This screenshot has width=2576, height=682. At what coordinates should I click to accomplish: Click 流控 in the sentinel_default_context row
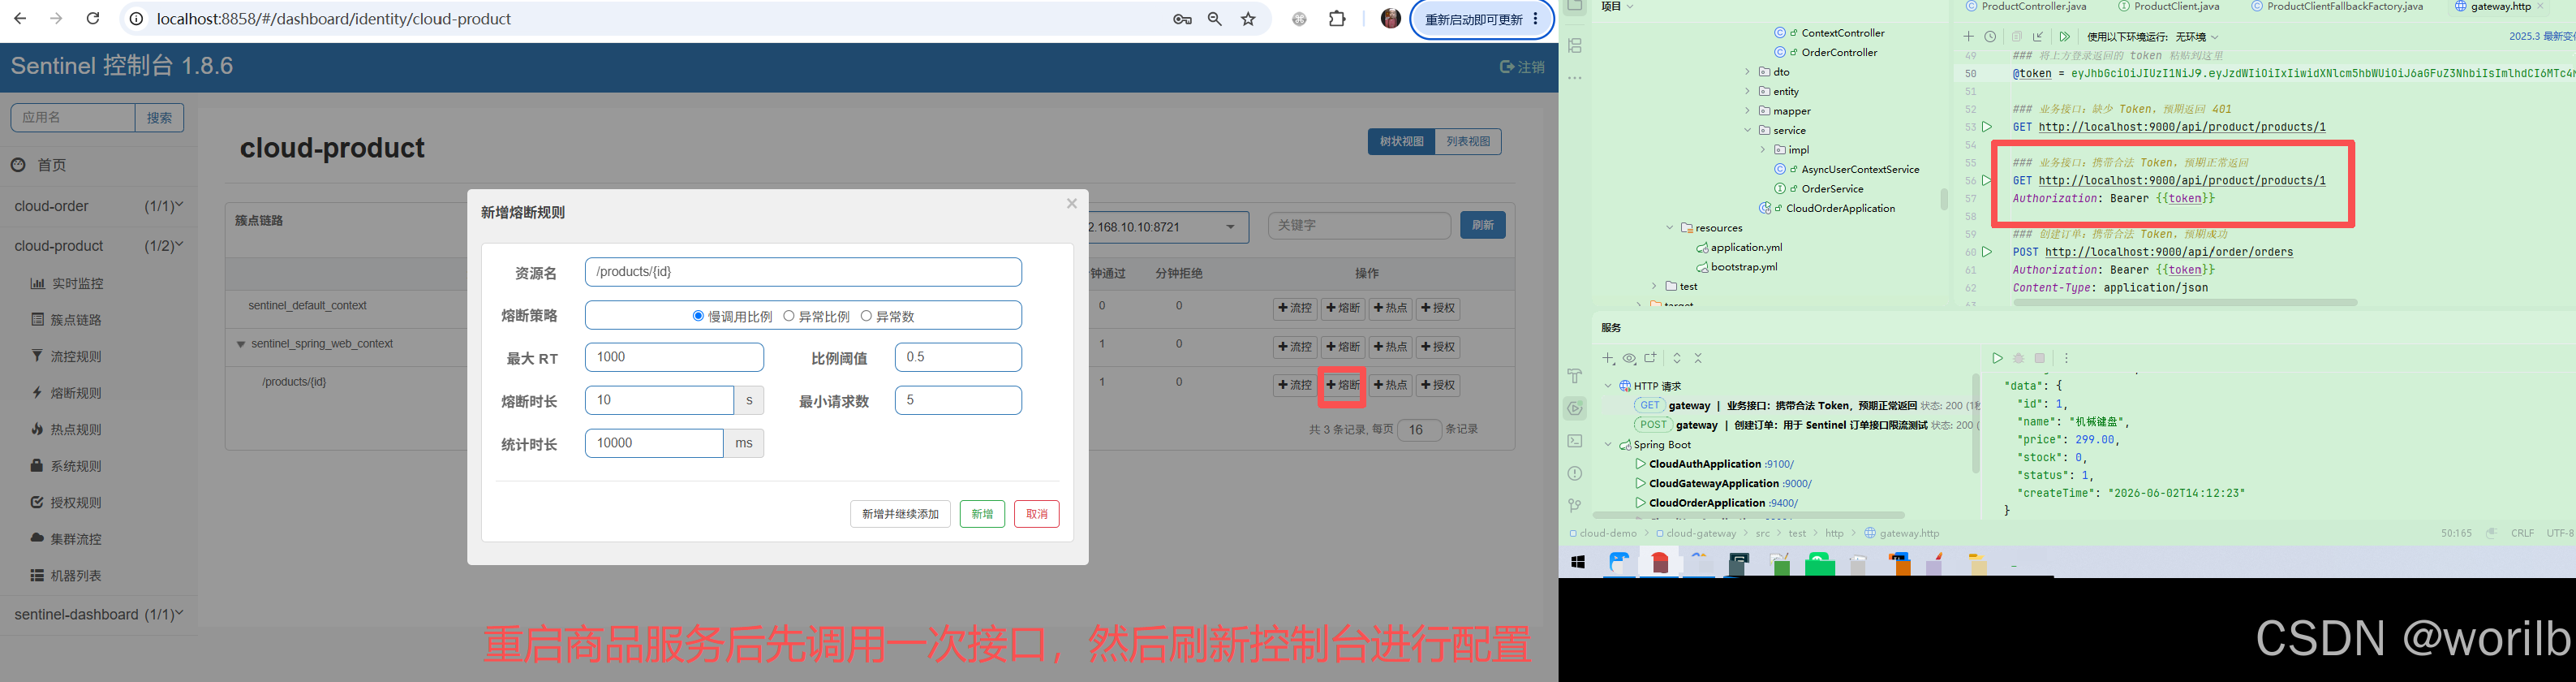pos(1295,308)
